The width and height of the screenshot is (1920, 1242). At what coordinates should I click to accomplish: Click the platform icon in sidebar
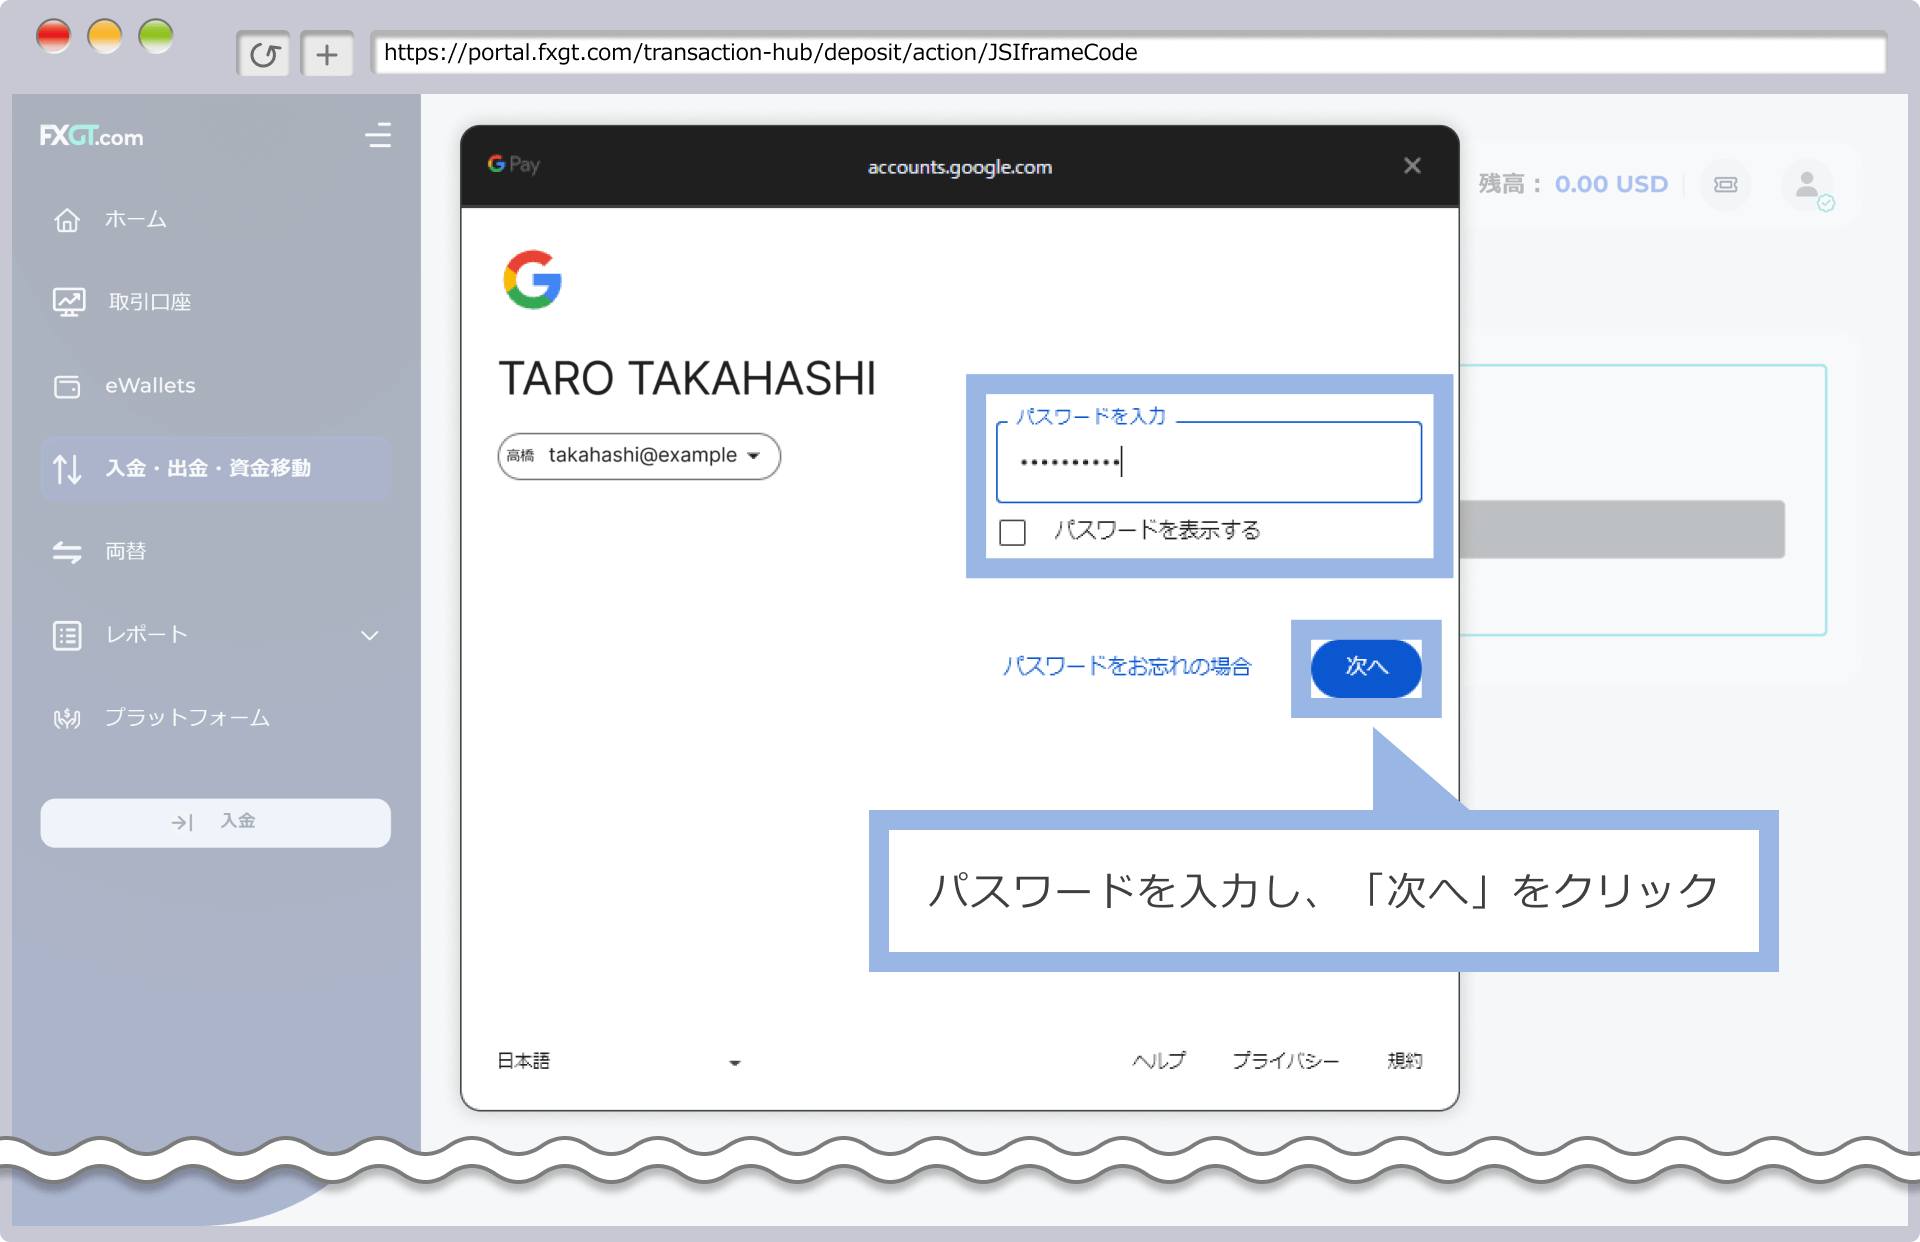pyautogui.click(x=67, y=718)
